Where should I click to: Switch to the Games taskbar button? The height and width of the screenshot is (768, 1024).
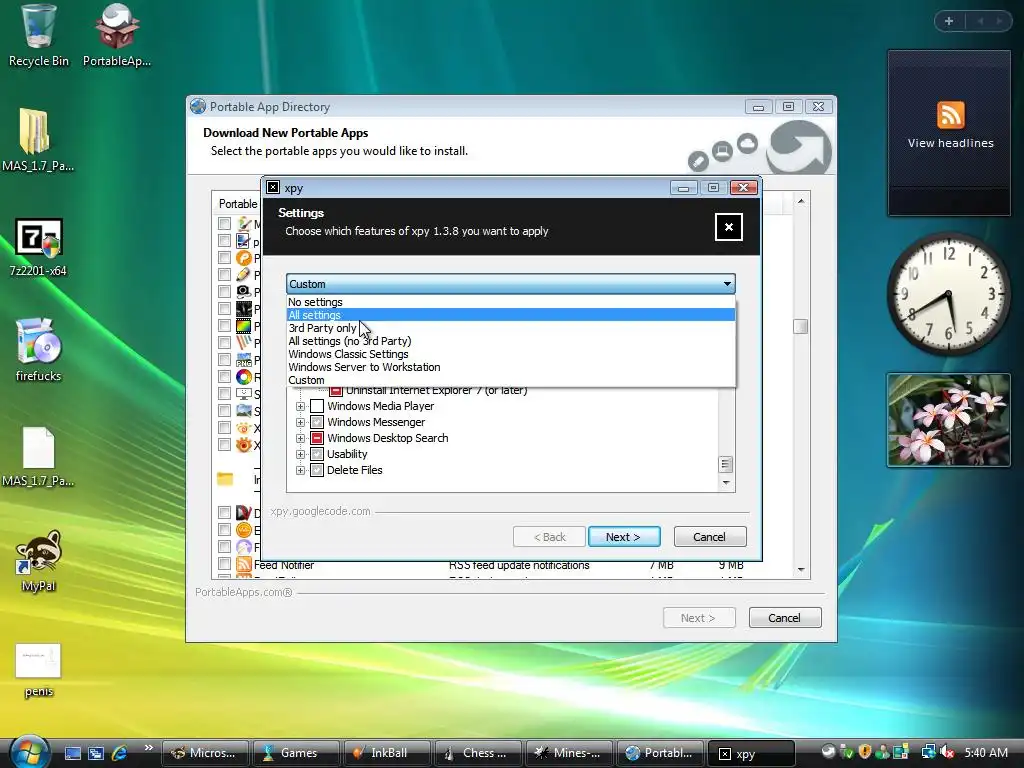pos(295,753)
